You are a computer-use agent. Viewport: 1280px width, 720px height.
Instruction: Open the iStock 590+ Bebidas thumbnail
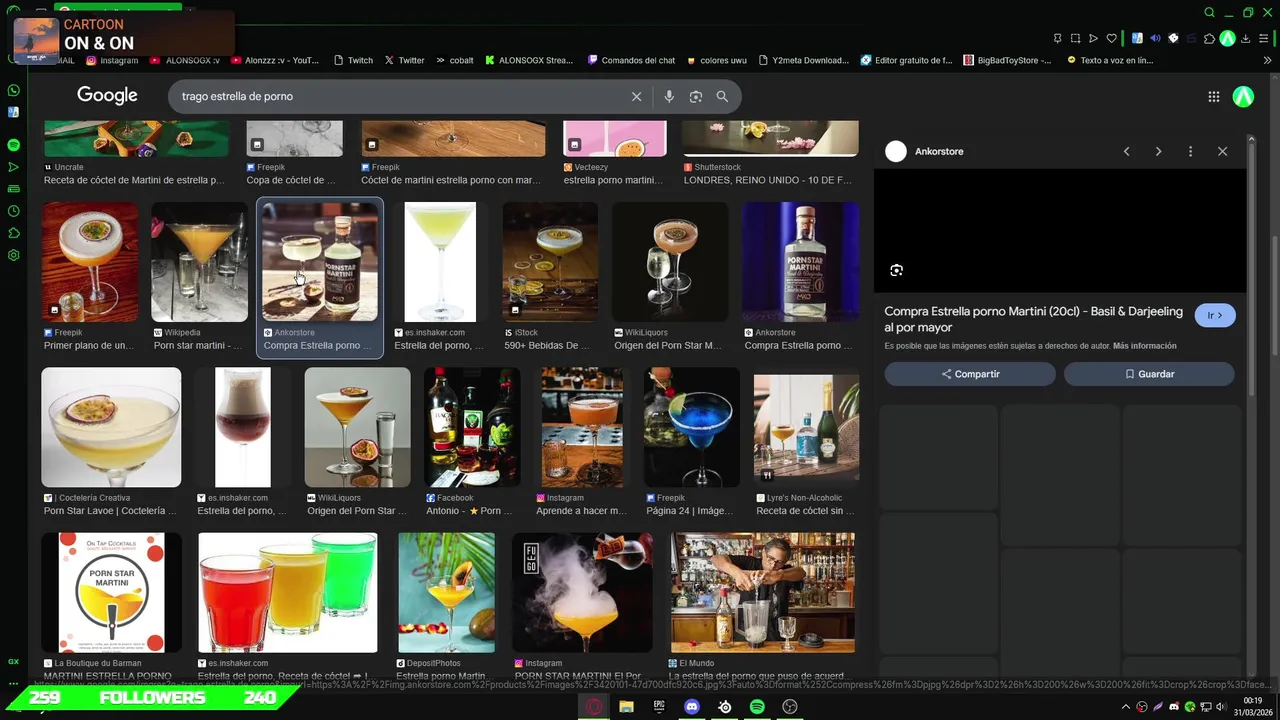(550, 262)
